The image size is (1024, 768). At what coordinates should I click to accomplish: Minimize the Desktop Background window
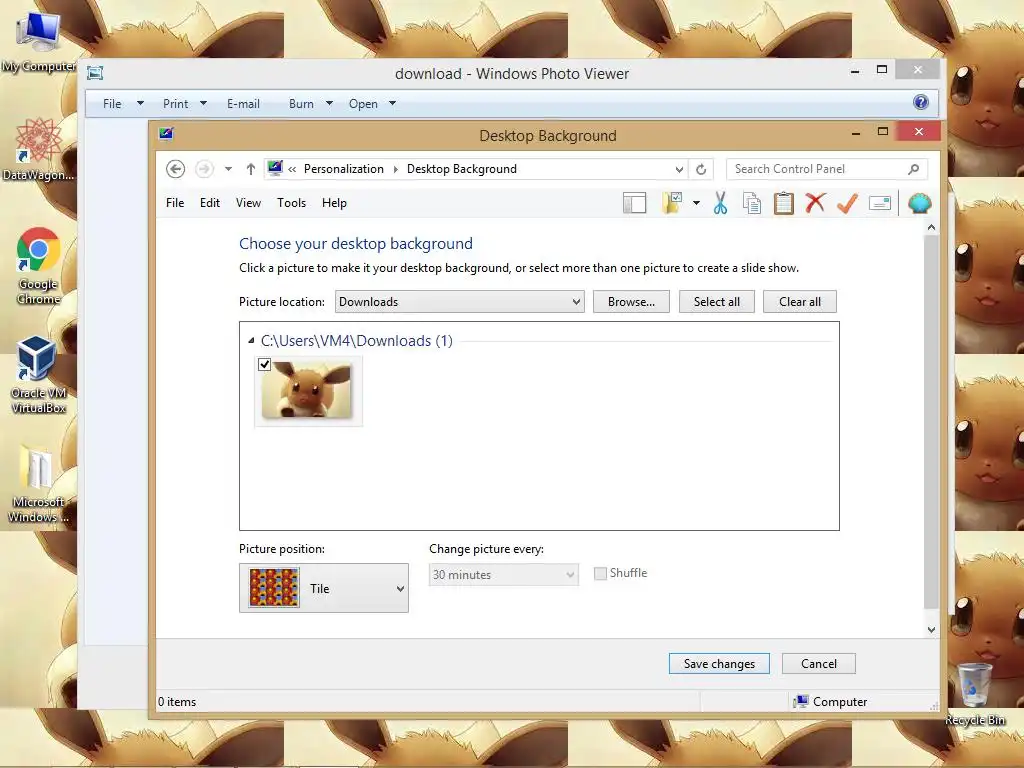pyautogui.click(x=856, y=133)
